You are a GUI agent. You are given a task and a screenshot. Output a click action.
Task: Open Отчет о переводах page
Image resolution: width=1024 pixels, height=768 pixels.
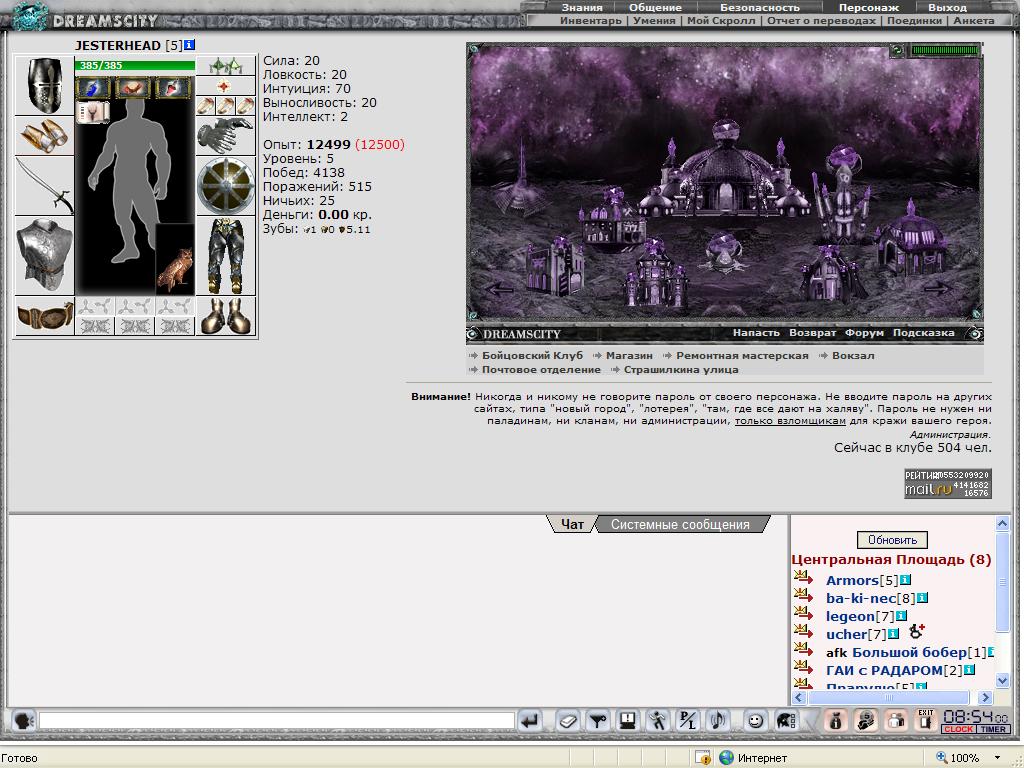pyautogui.click(x=821, y=20)
